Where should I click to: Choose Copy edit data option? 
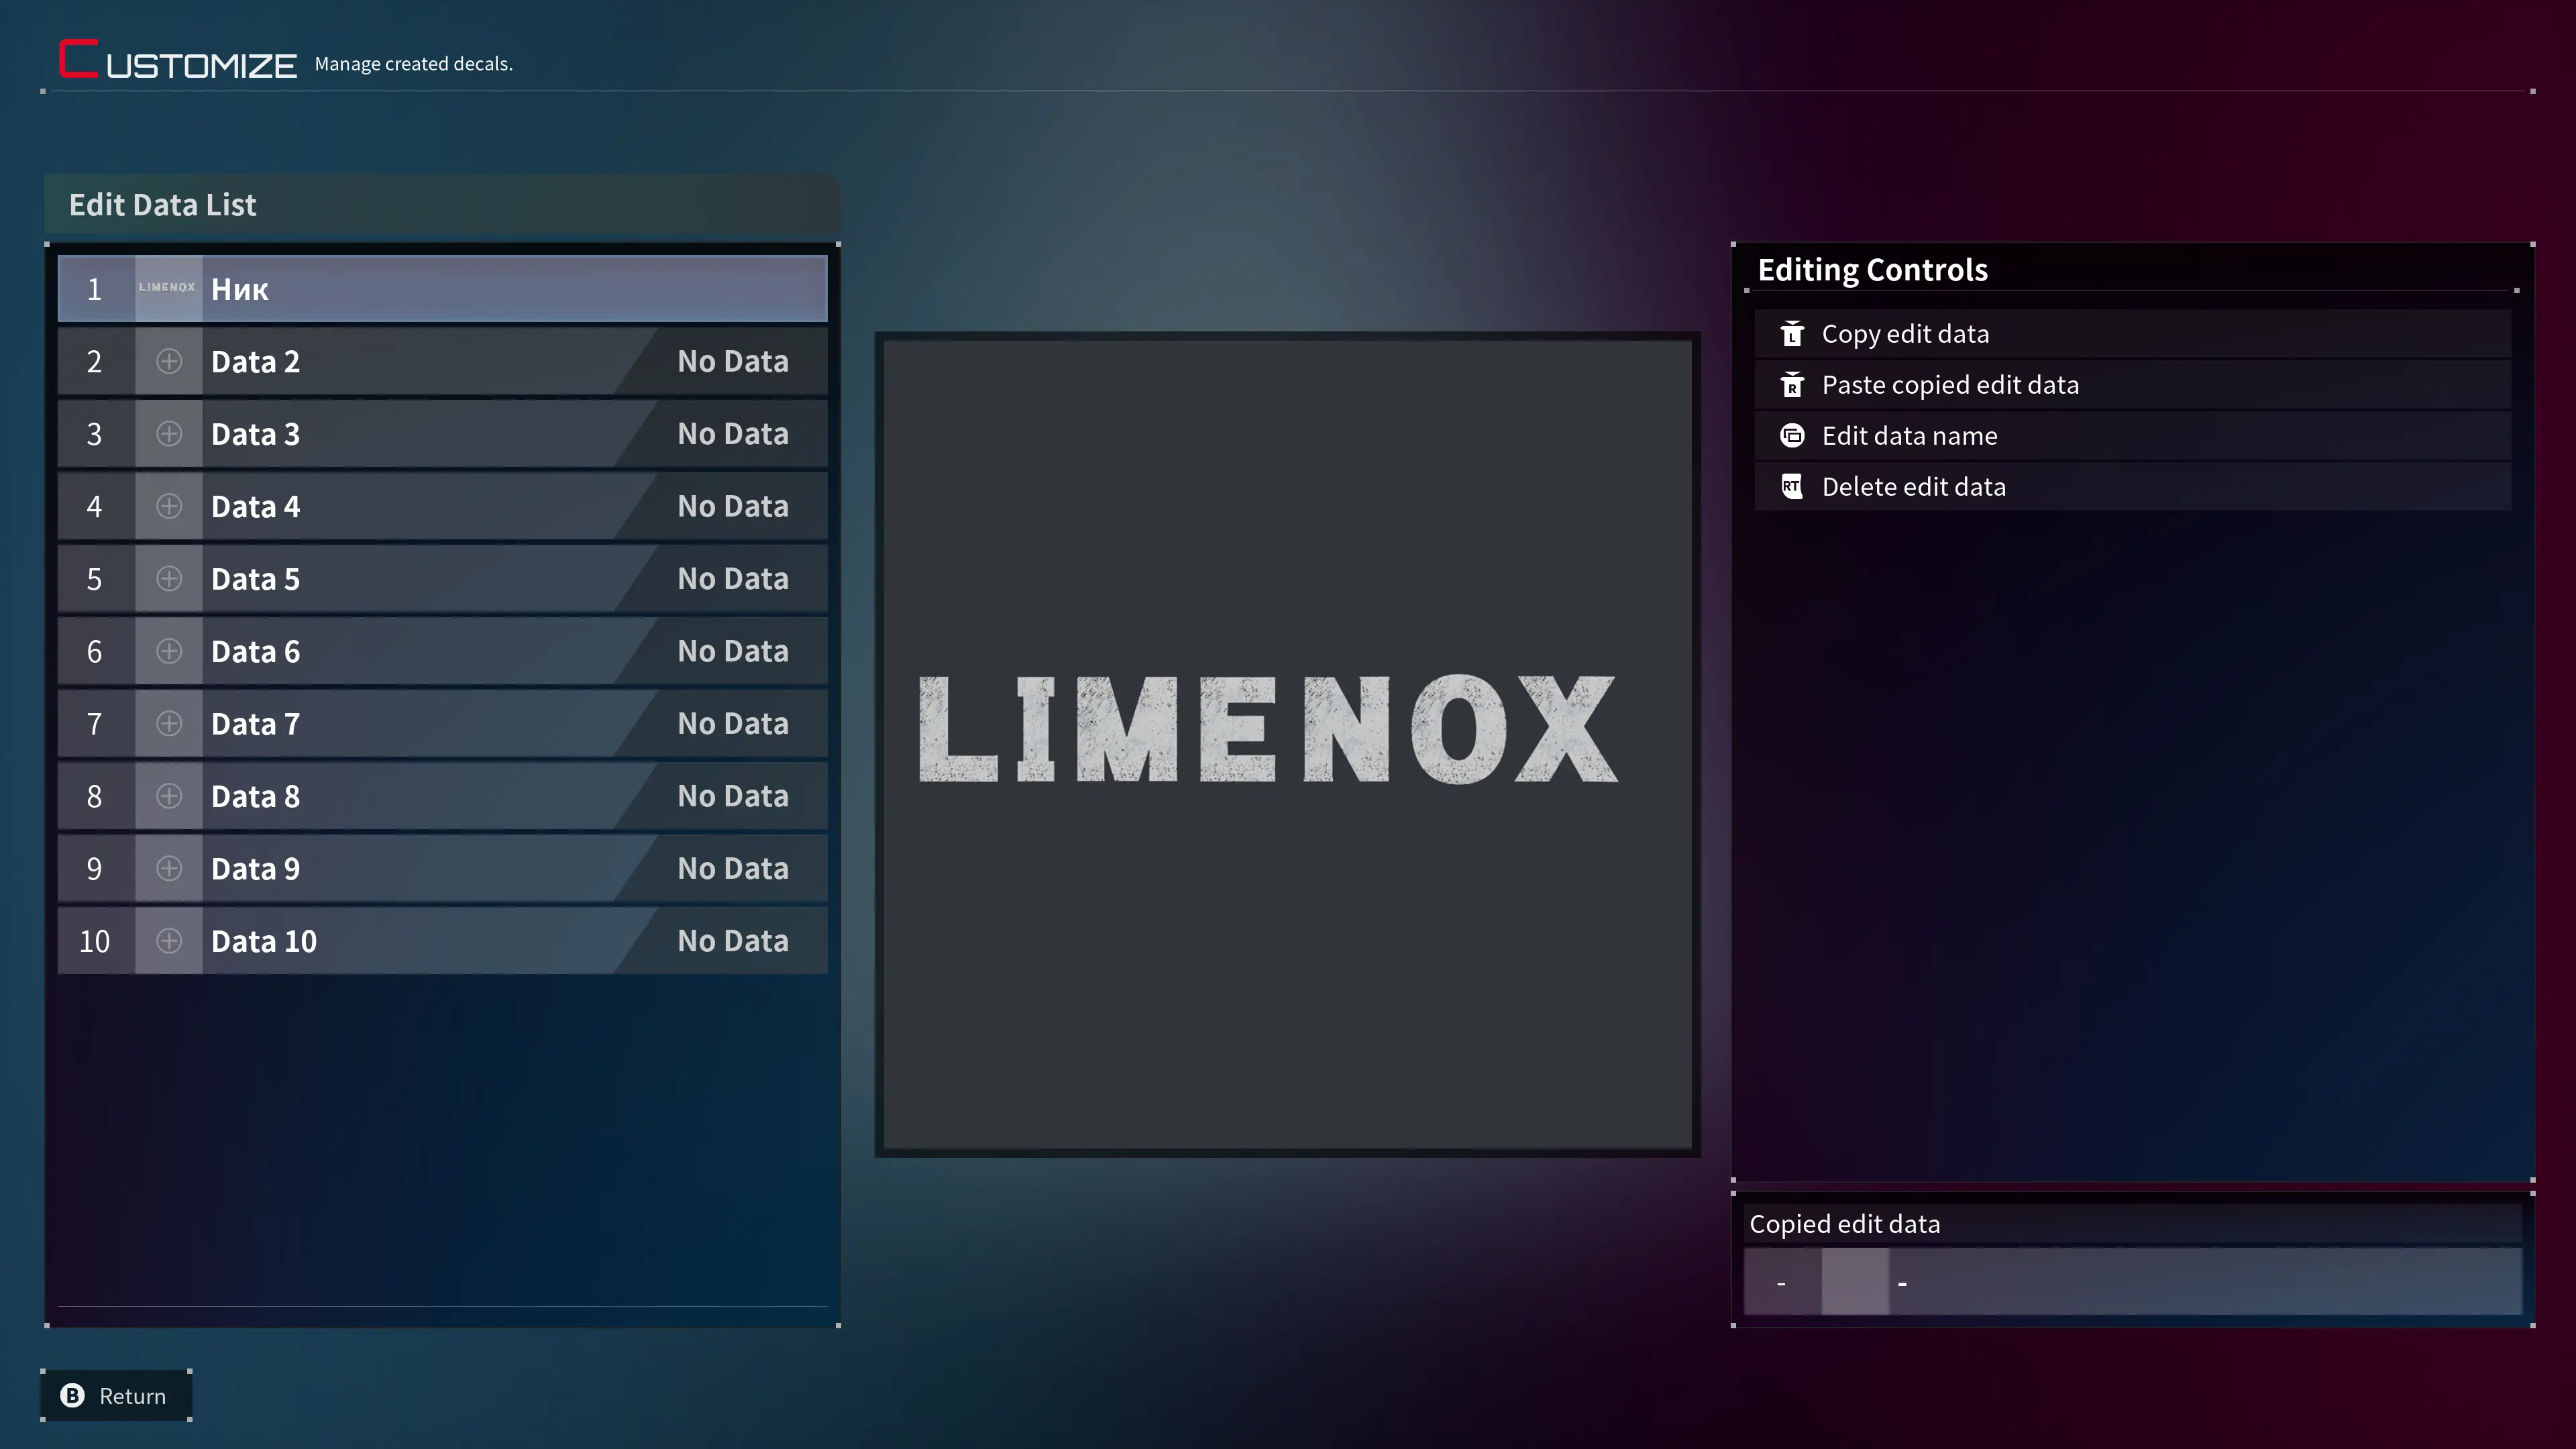click(1905, 334)
